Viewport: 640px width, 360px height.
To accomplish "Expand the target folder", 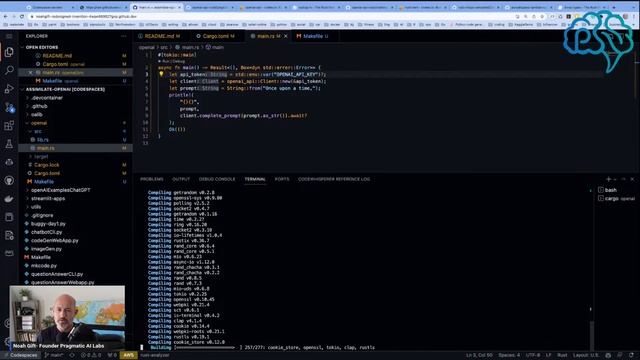I will point(41,156).
